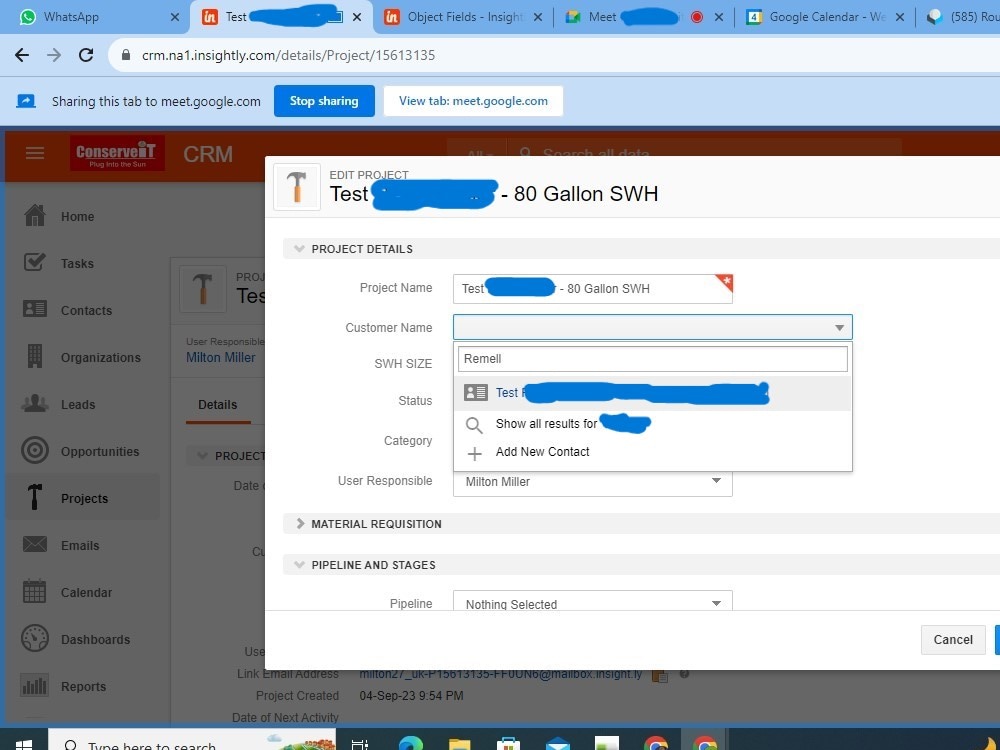Click Stop sharing button
The width and height of the screenshot is (1000, 750).
click(324, 101)
